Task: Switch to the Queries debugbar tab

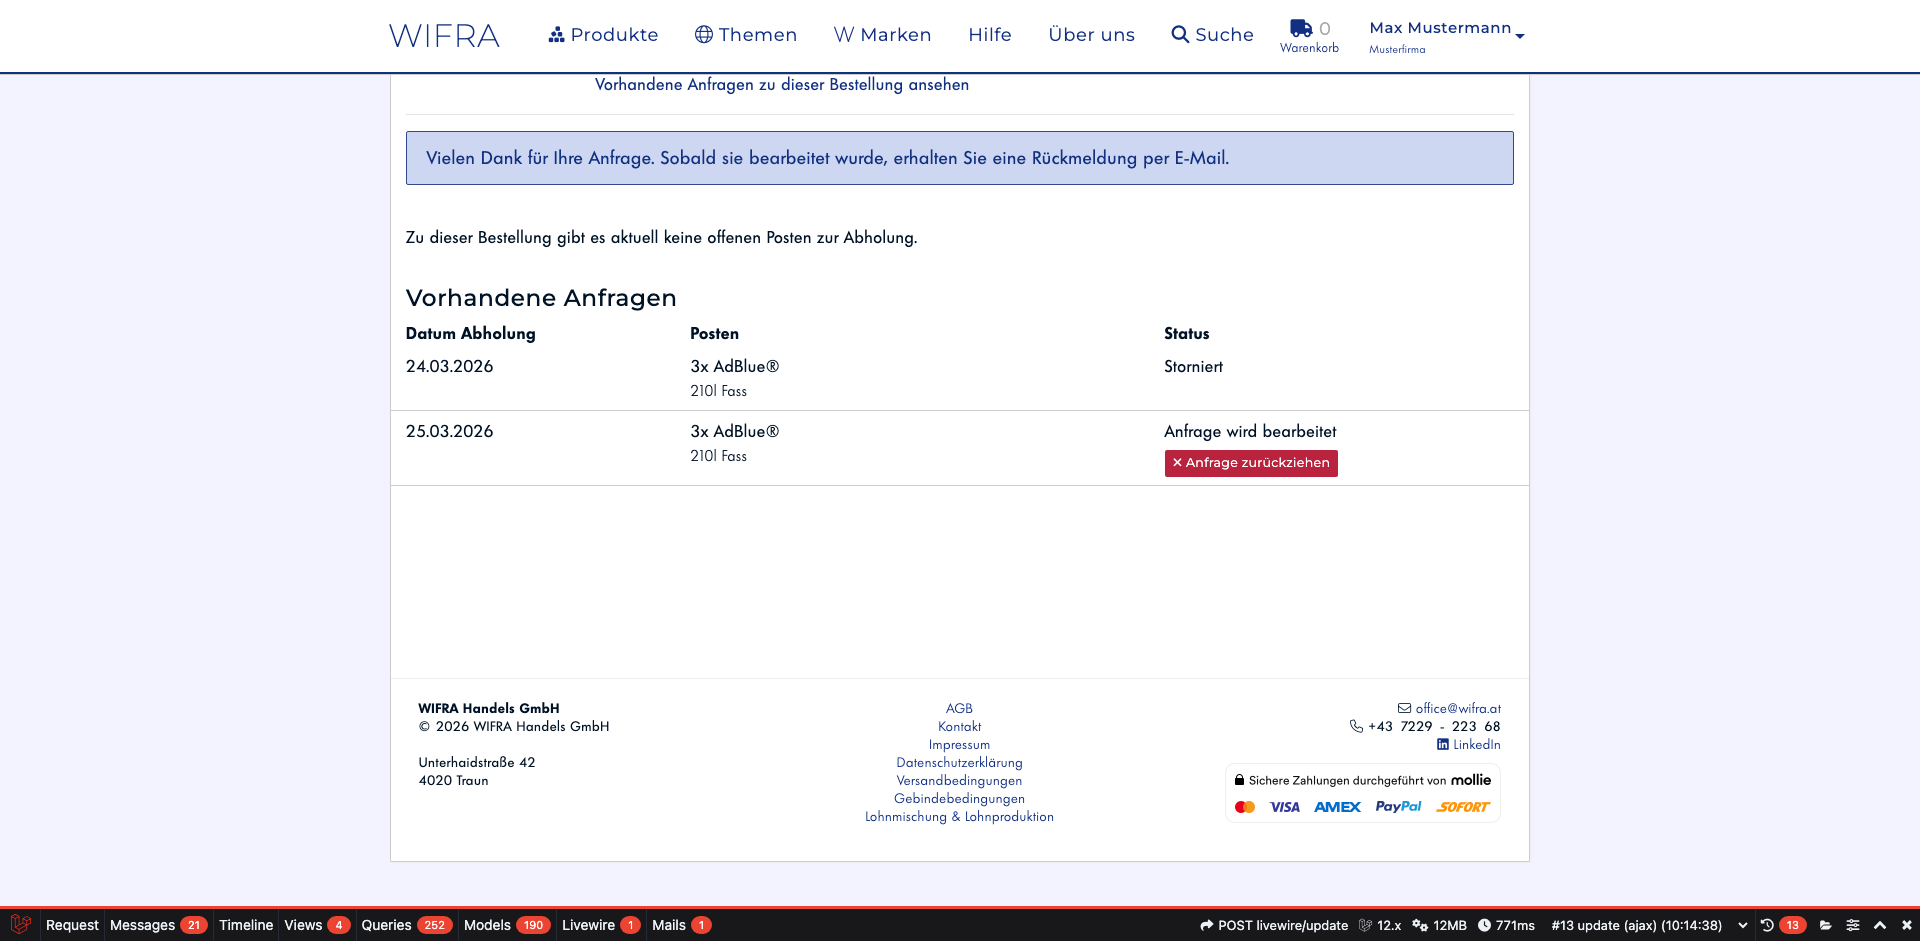Action: [x=405, y=925]
